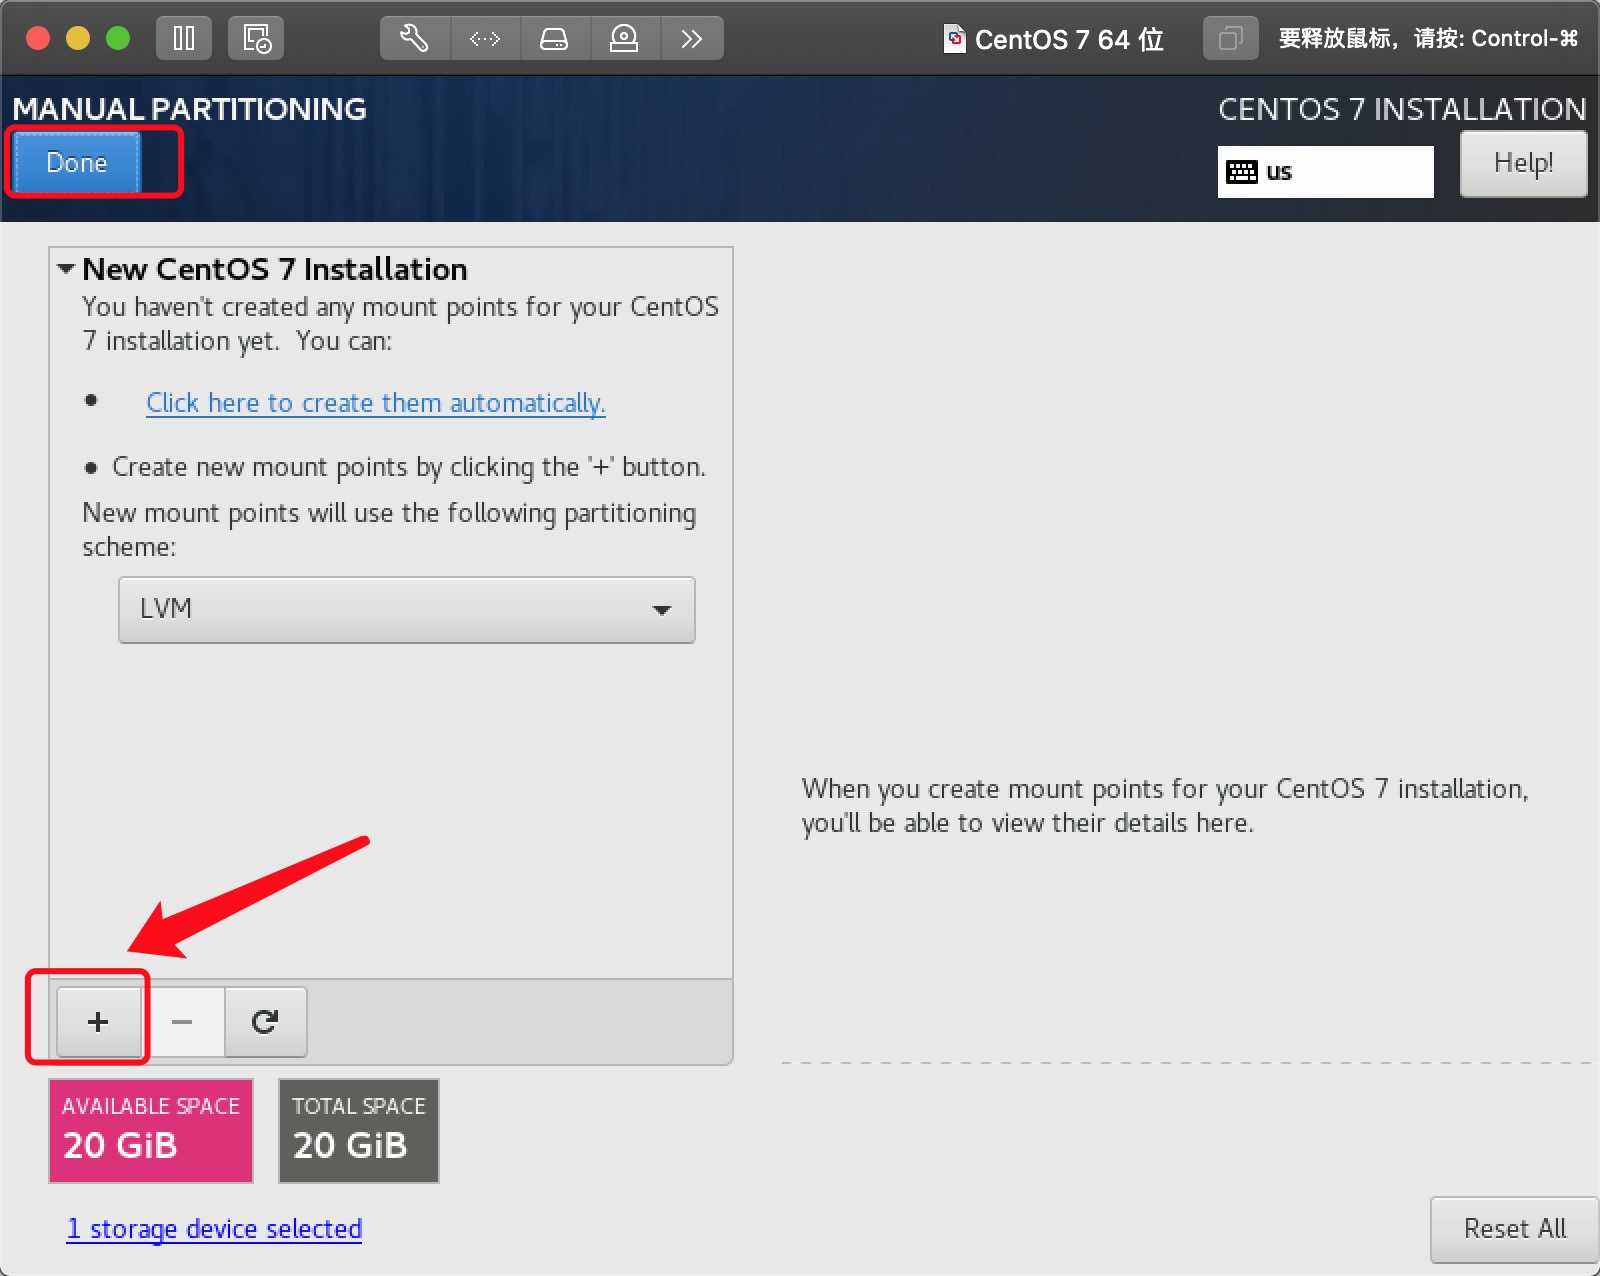Open VM settings wrench icon
This screenshot has height=1276, width=1600.
[x=415, y=39]
